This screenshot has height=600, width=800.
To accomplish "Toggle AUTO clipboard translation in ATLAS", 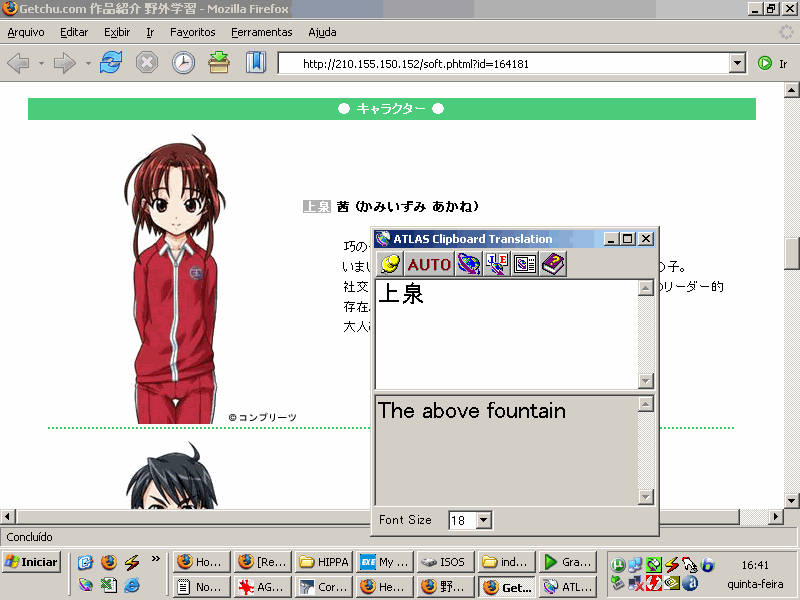I will point(429,264).
